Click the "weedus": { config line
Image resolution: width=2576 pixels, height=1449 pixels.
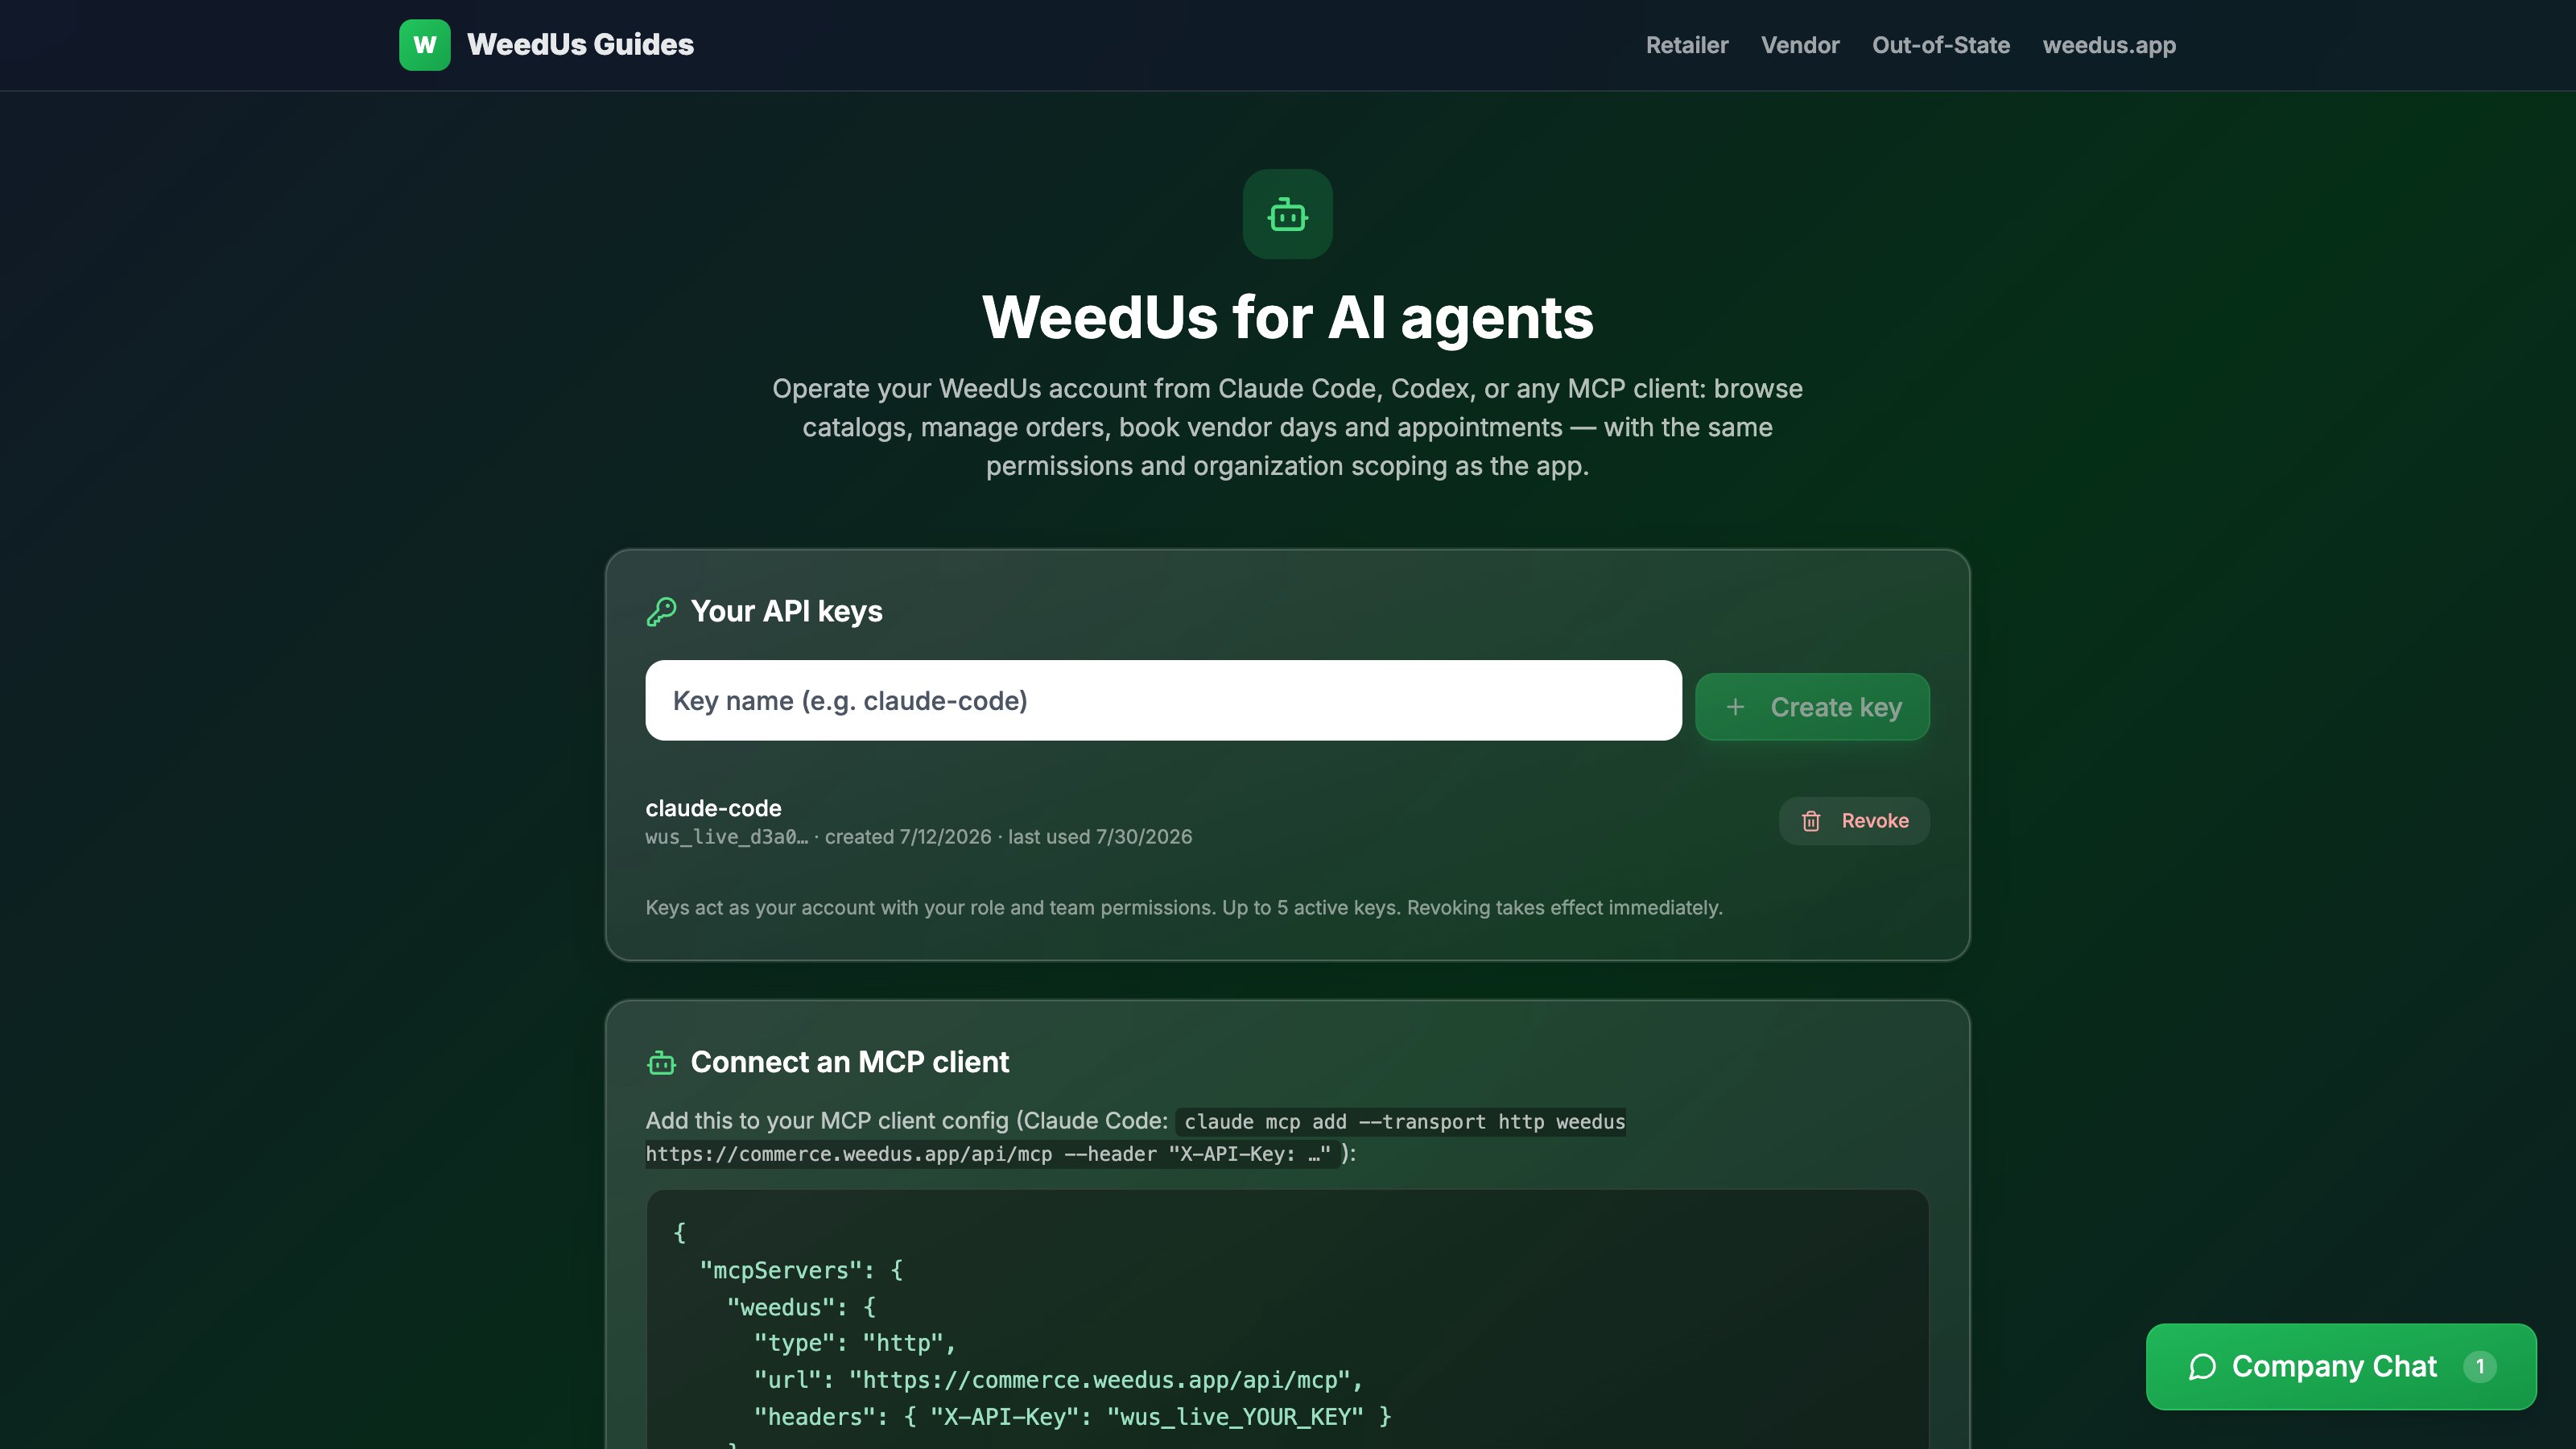801,1307
